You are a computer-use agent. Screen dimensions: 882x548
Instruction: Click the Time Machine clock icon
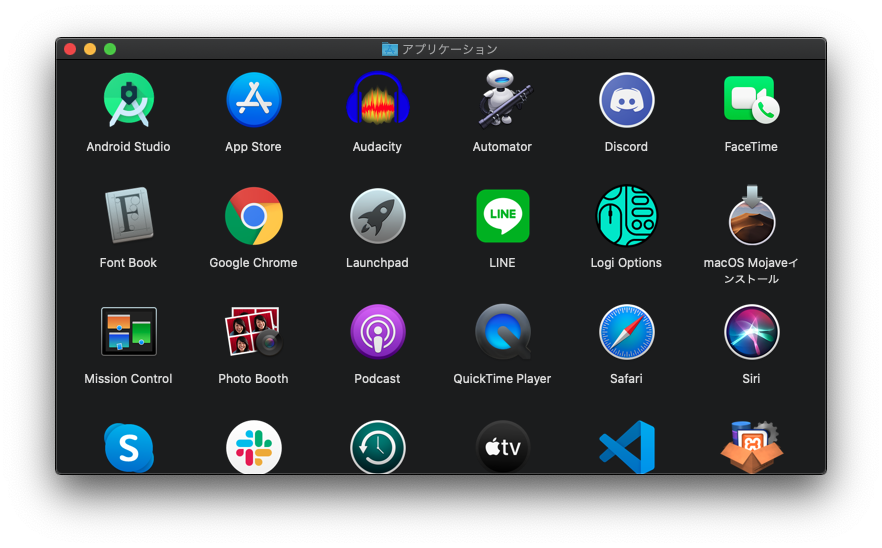(377, 448)
